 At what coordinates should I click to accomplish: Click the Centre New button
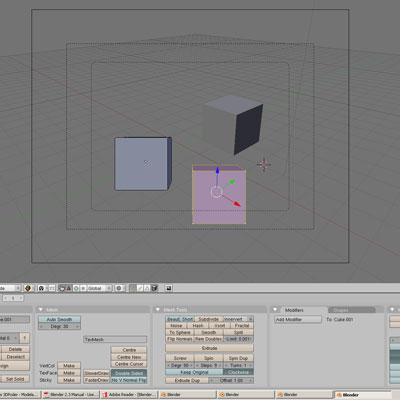point(129,357)
